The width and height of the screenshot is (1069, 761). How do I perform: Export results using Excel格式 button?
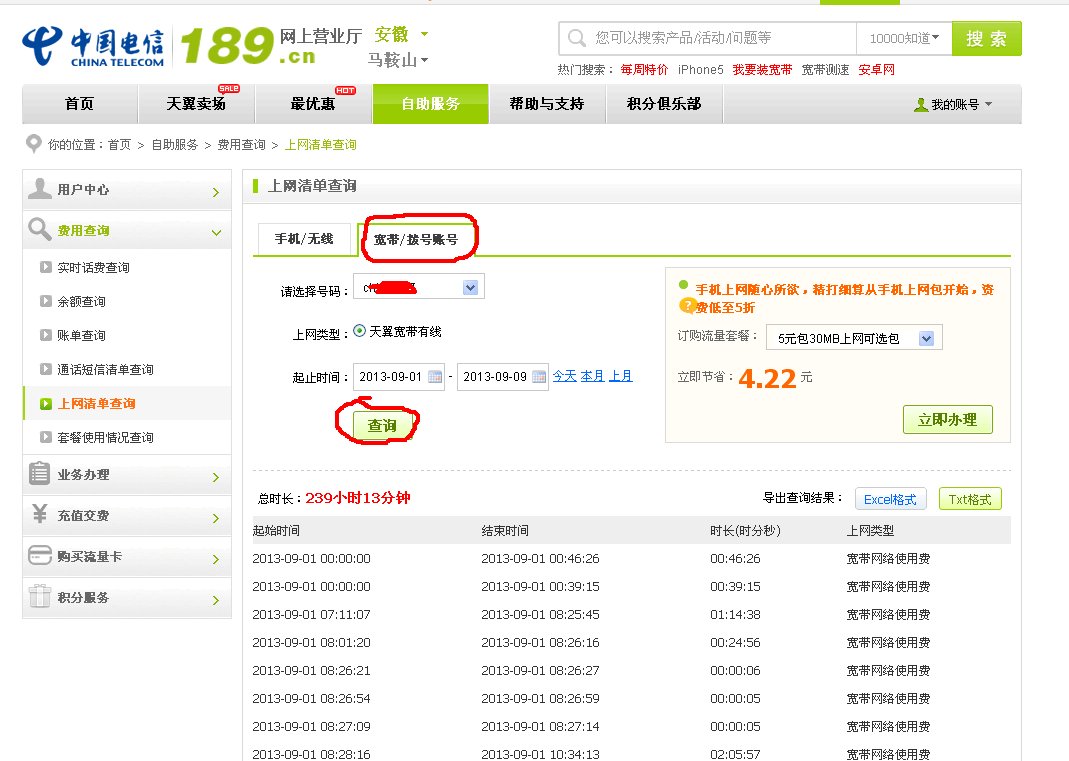click(890, 499)
